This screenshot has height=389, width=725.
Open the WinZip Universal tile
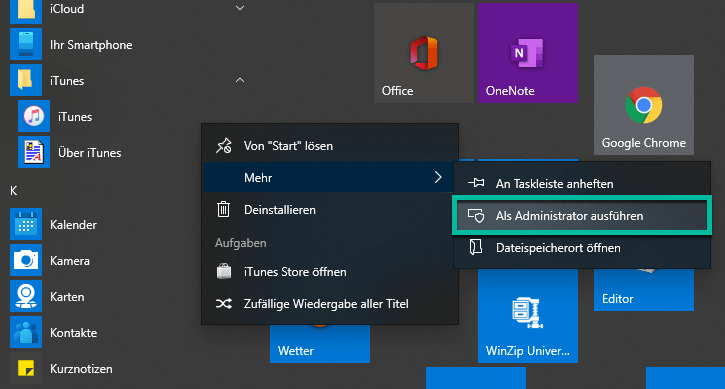point(528,316)
